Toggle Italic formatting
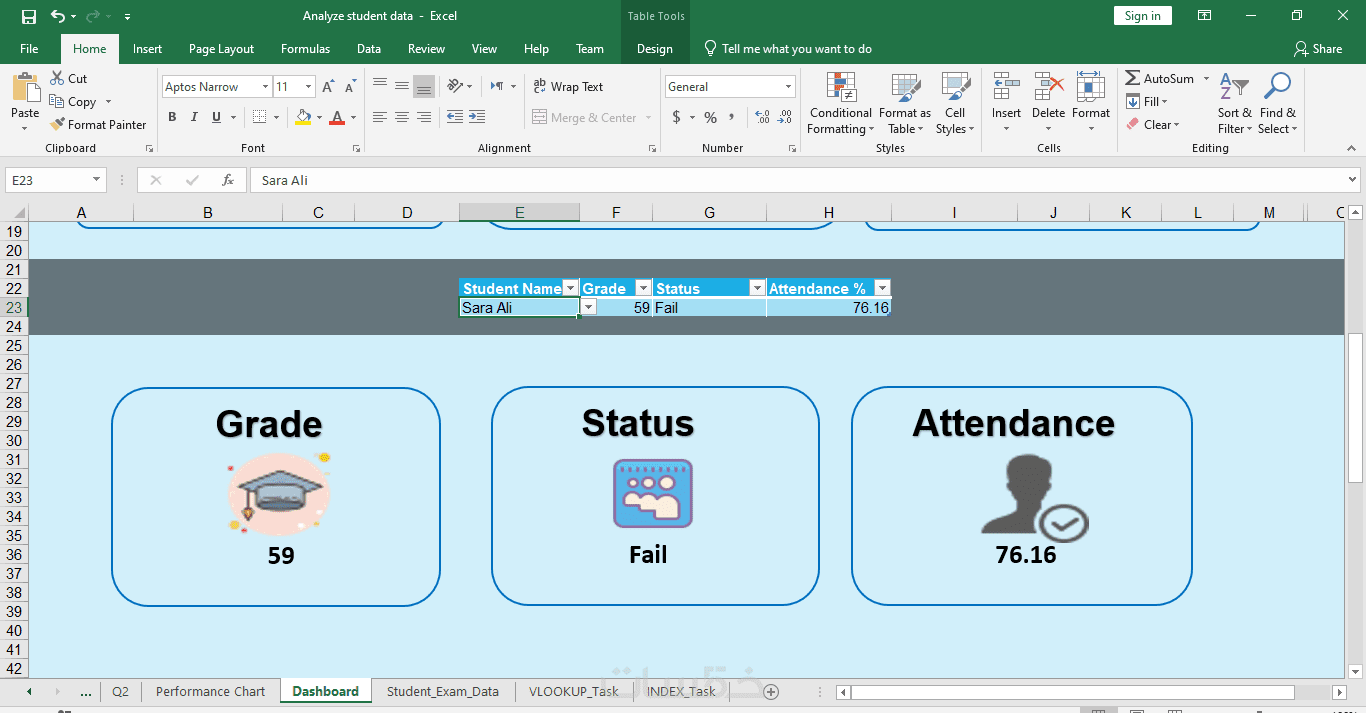The image size is (1366, 713). 194,117
